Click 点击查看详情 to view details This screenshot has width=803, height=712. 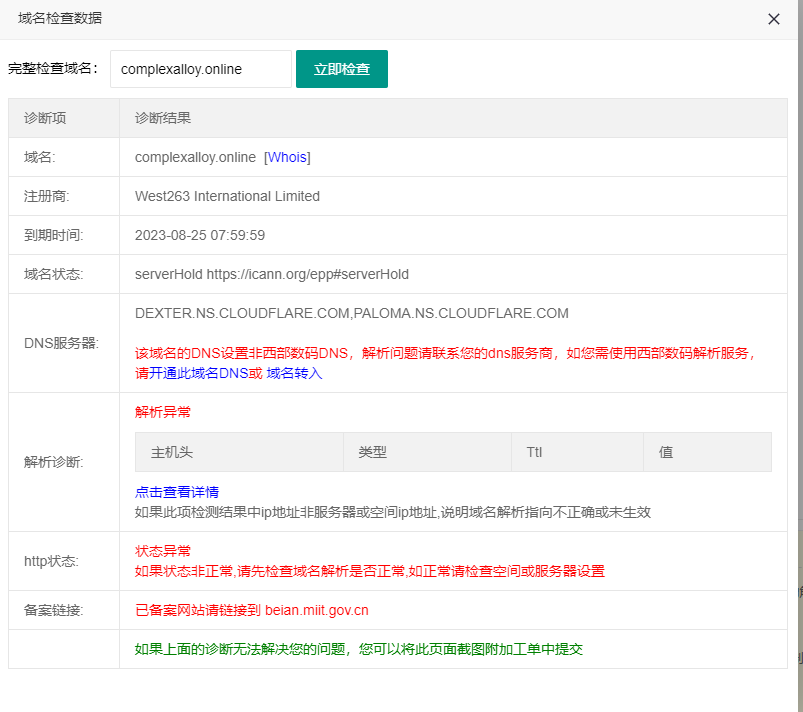pos(177,492)
